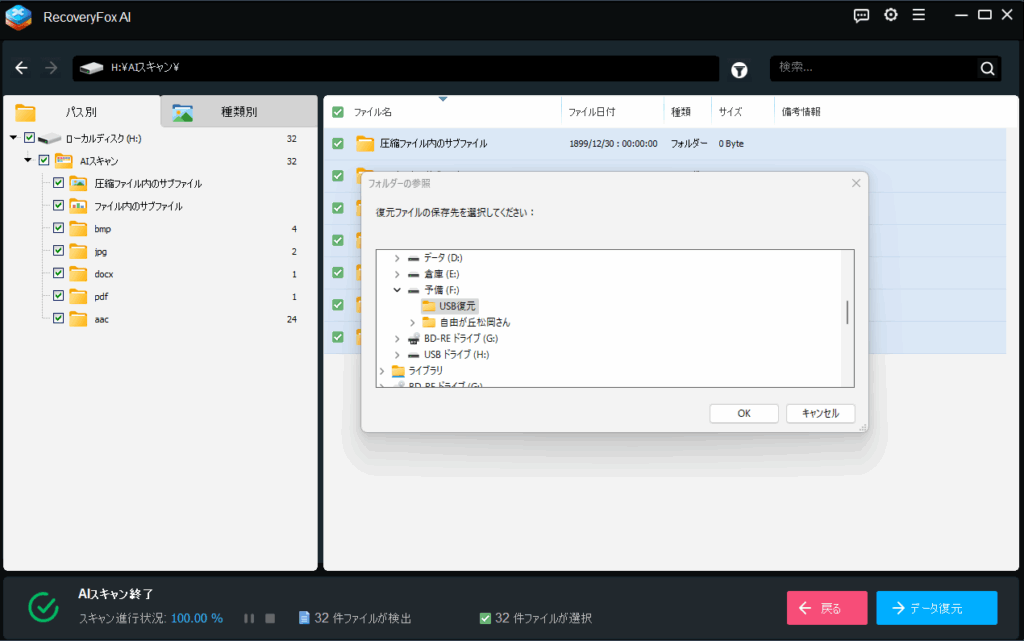This screenshot has width=1024, height=641.
Task: Click the stop scan square icon
Action: [x=270, y=619]
